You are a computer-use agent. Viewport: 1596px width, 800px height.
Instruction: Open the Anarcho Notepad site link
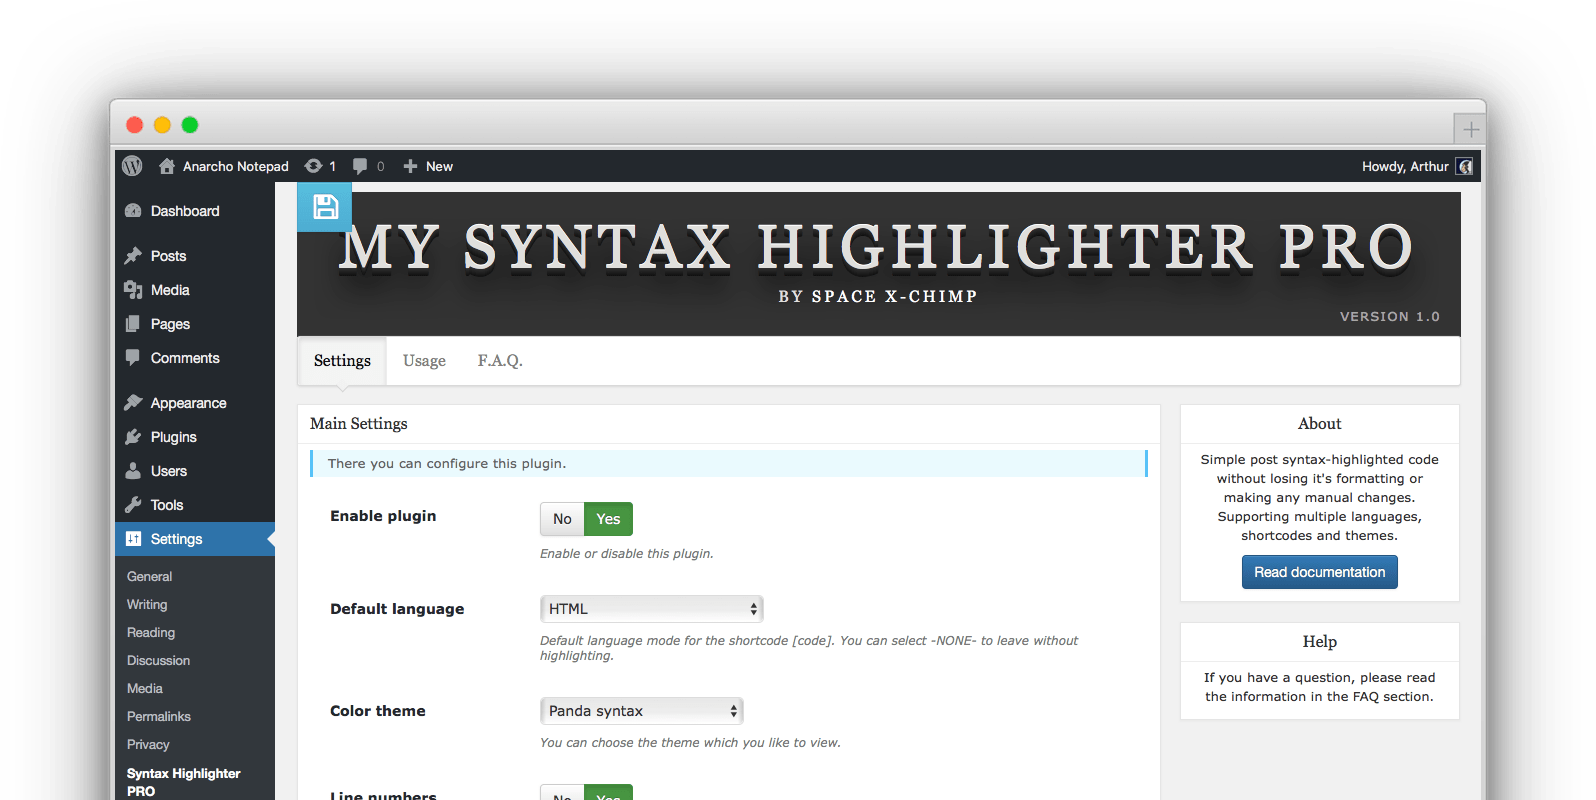click(x=235, y=166)
